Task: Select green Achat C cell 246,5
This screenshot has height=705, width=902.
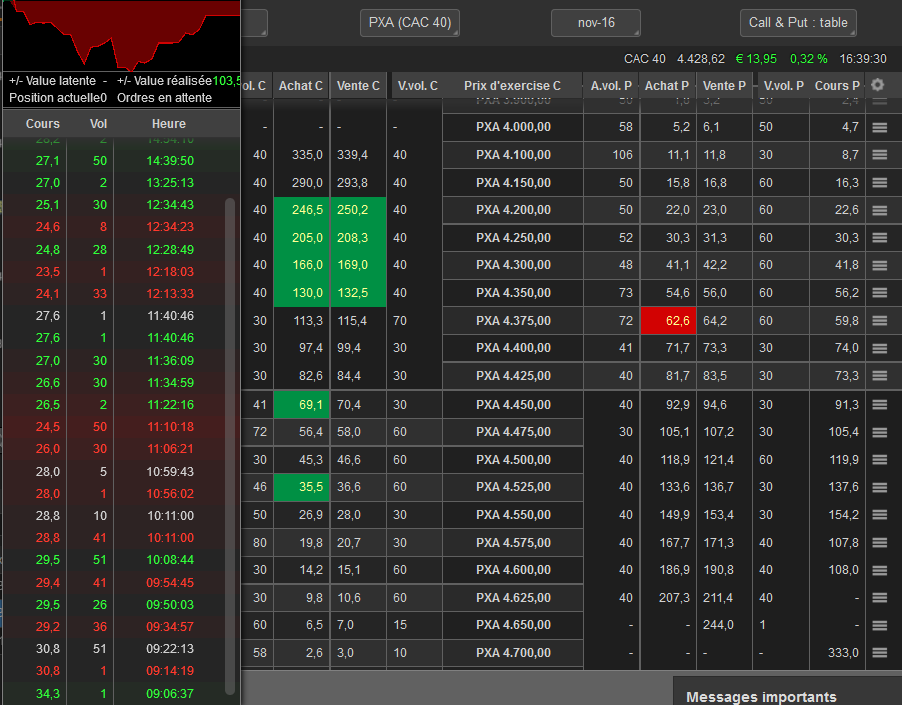Action: (301, 210)
